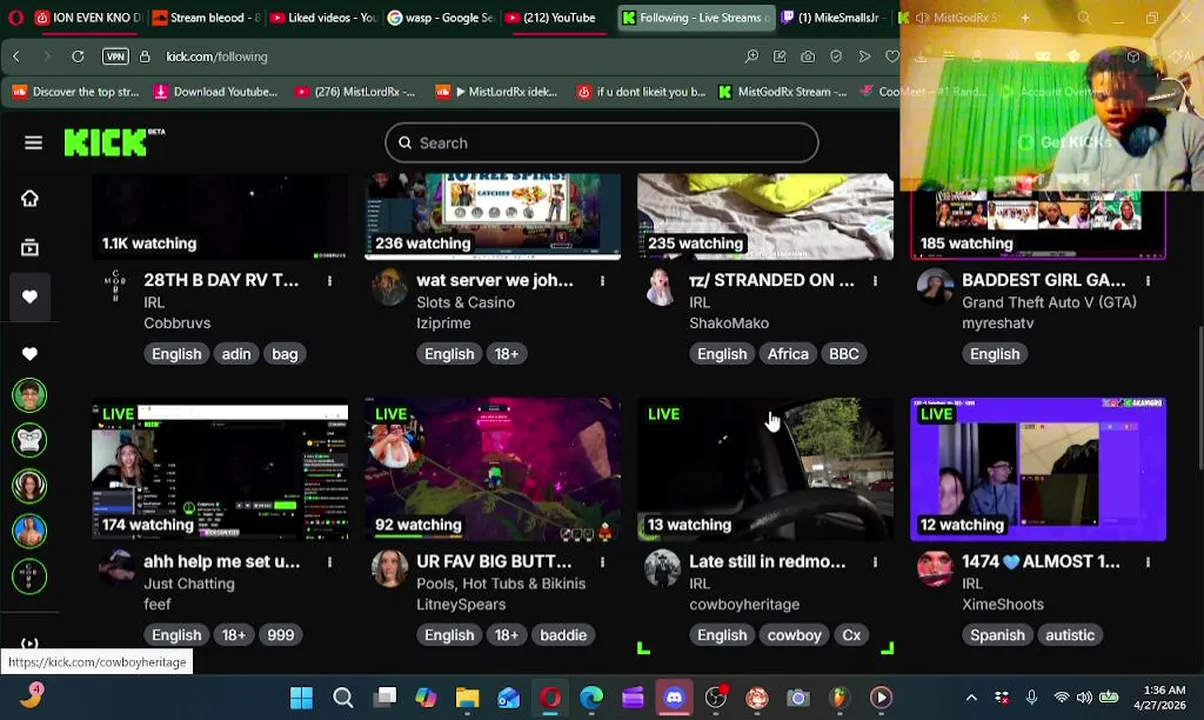
Task: Click Grand Theft Auto V (GTA) category
Action: [x=1049, y=302]
